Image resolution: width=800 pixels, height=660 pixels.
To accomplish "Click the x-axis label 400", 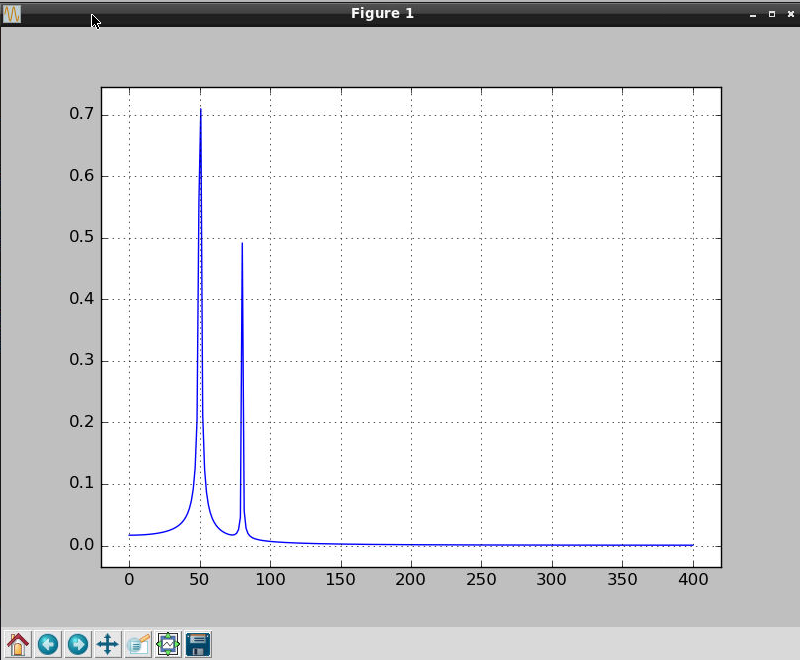I will pyautogui.click(x=693, y=579).
